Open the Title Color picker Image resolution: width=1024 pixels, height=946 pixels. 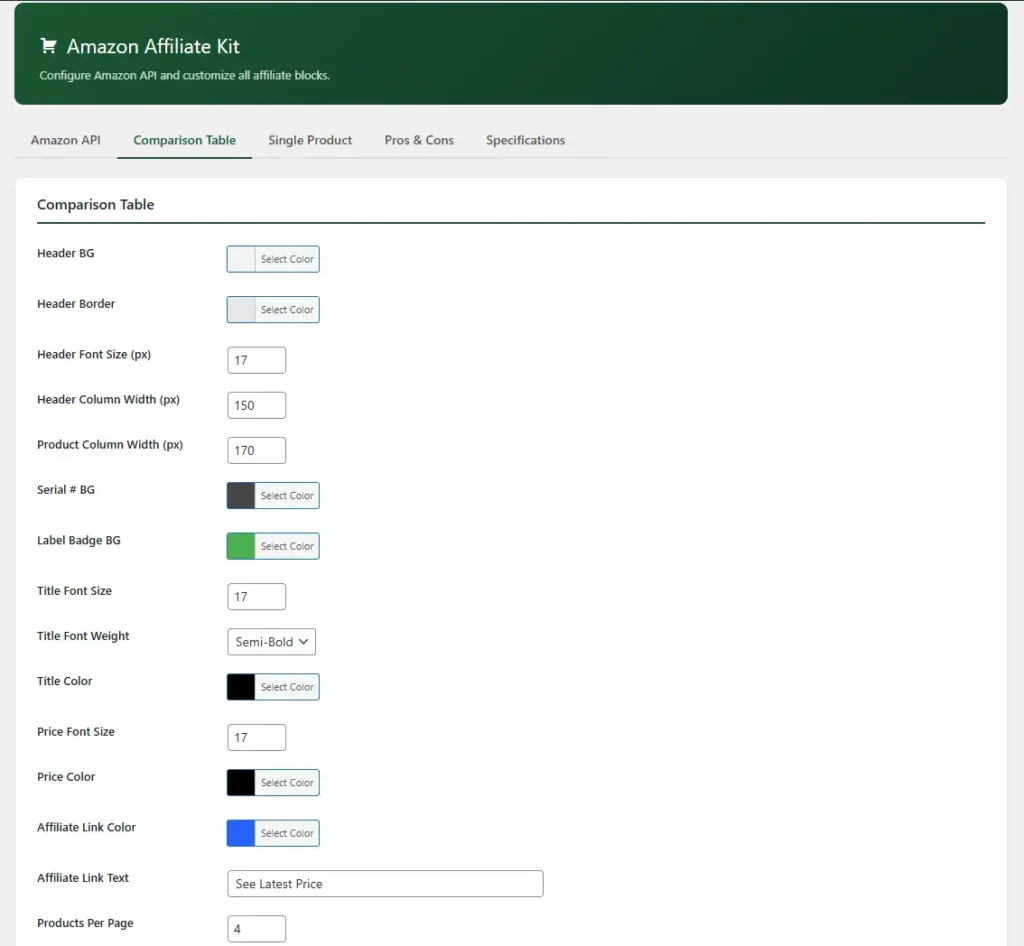pos(272,686)
